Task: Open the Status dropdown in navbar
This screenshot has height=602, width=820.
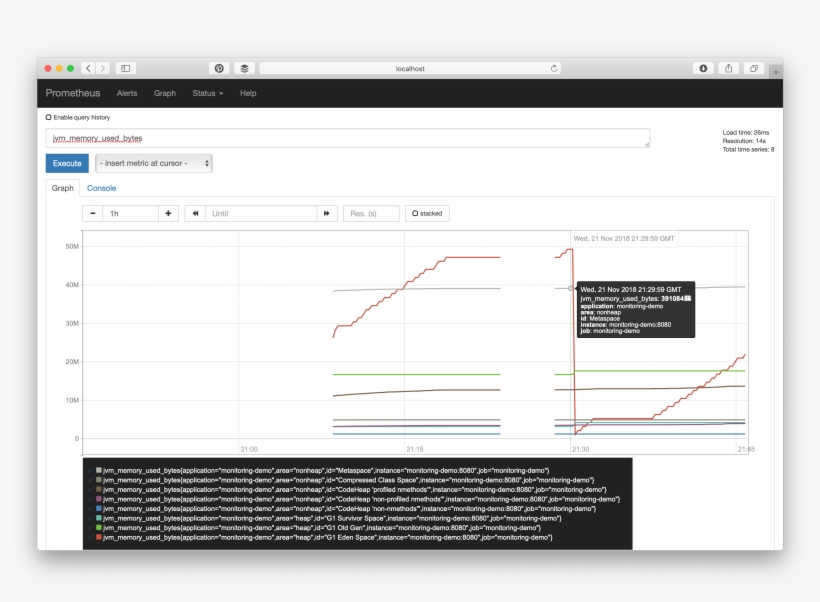Action: point(207,93)
